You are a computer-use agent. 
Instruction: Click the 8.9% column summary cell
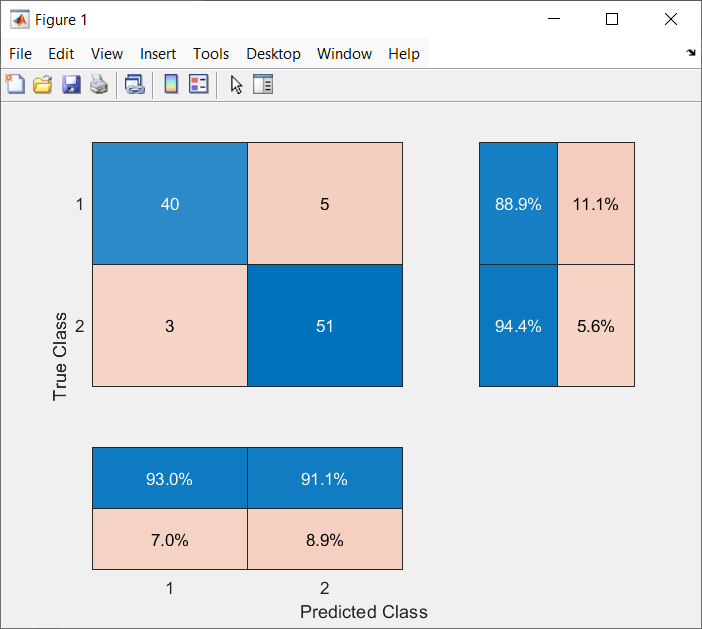325,539
